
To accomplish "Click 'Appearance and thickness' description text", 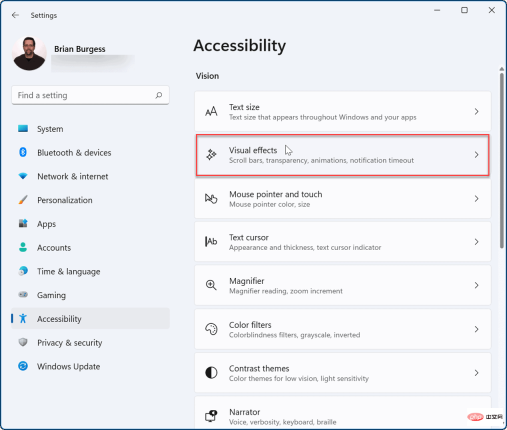I will pos(305,247).
